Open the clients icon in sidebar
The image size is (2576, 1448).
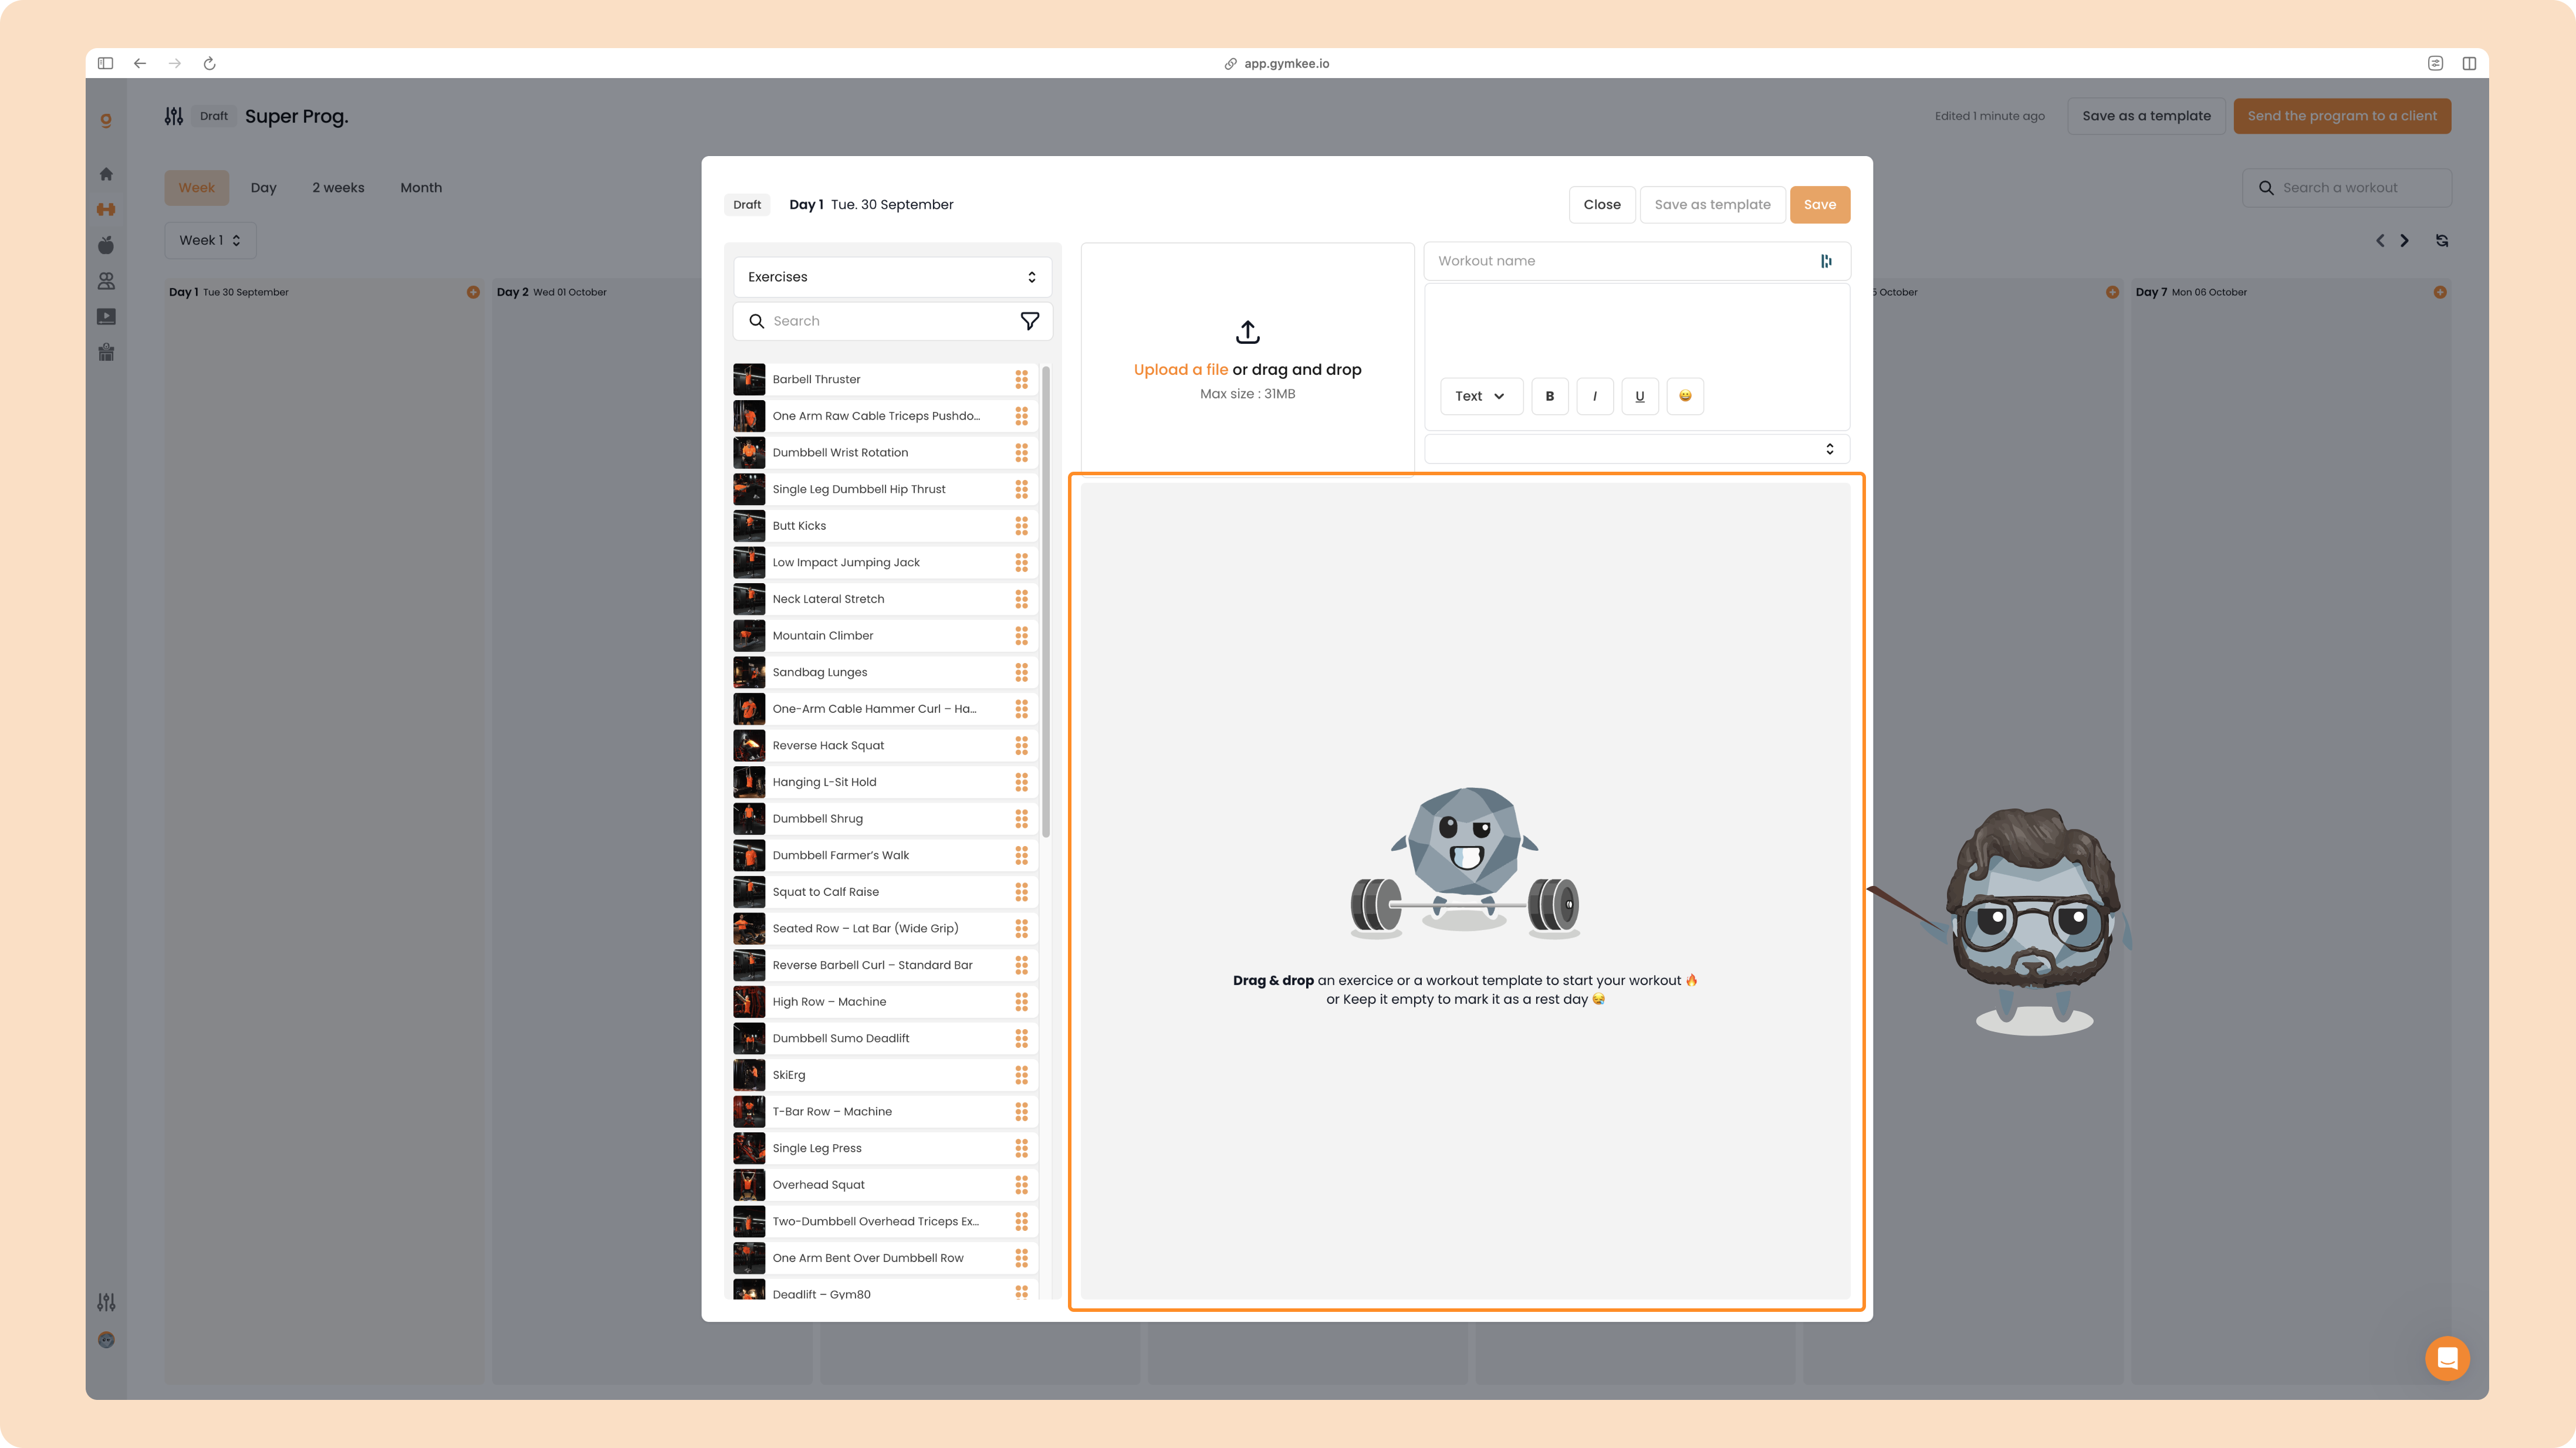(x=106, y=281)
